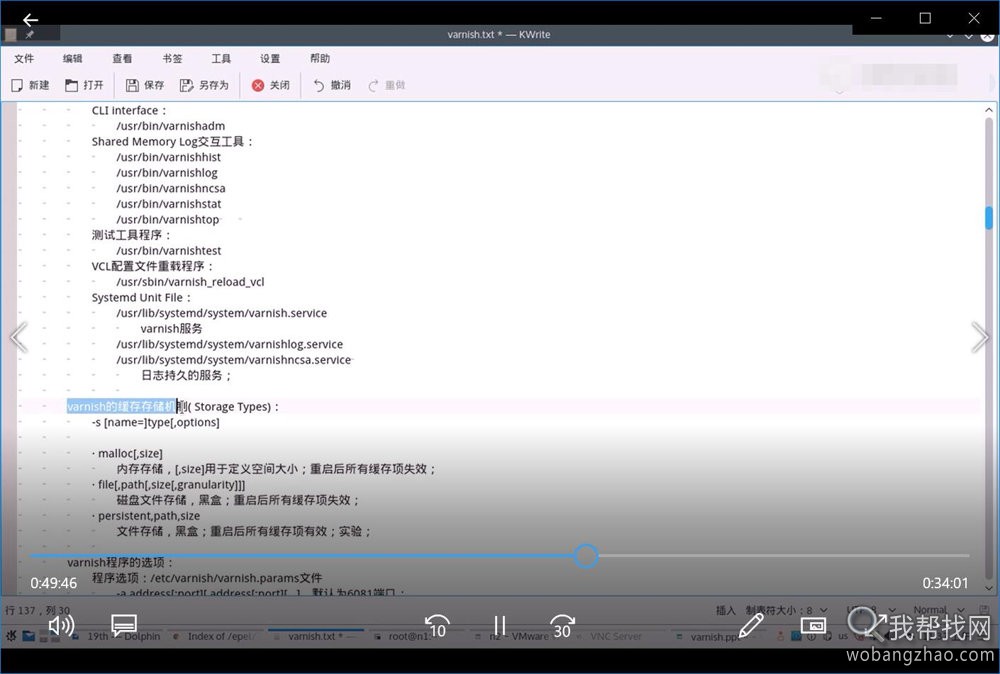Click the Open file toolbar button (打开)
Image resolution: width=1000 pixels, height=674 pixels.
pyautogui.click(x=84, y=85)
